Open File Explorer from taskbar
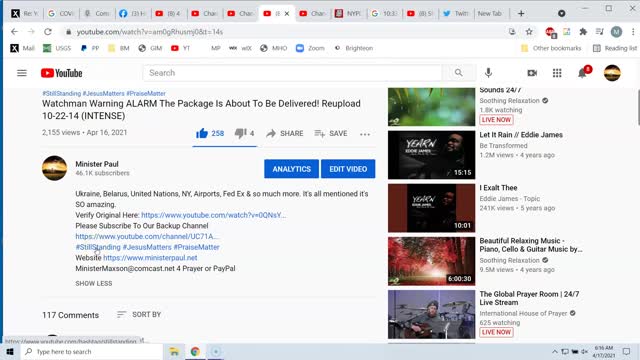Screen dimensions: 640x360 coord(174,351)
